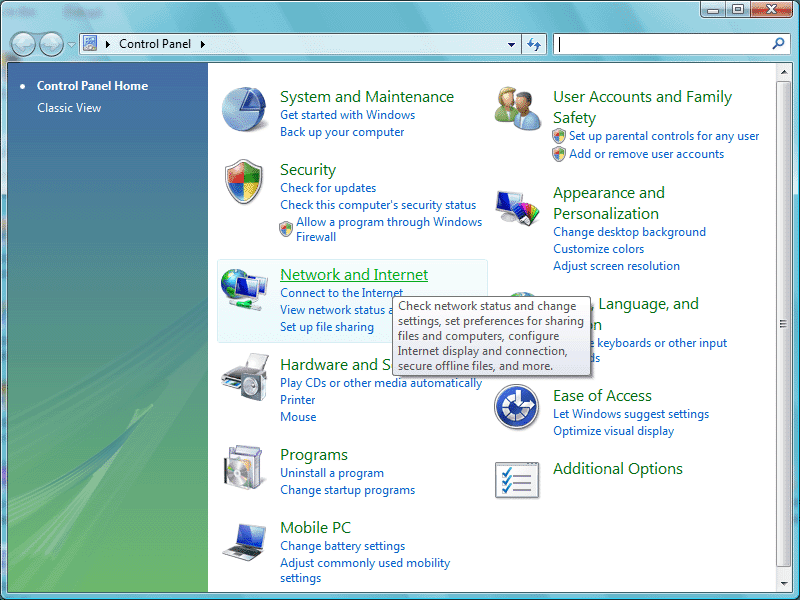Click Customize colors
The image size is (800, 600).
coord(598,249)
